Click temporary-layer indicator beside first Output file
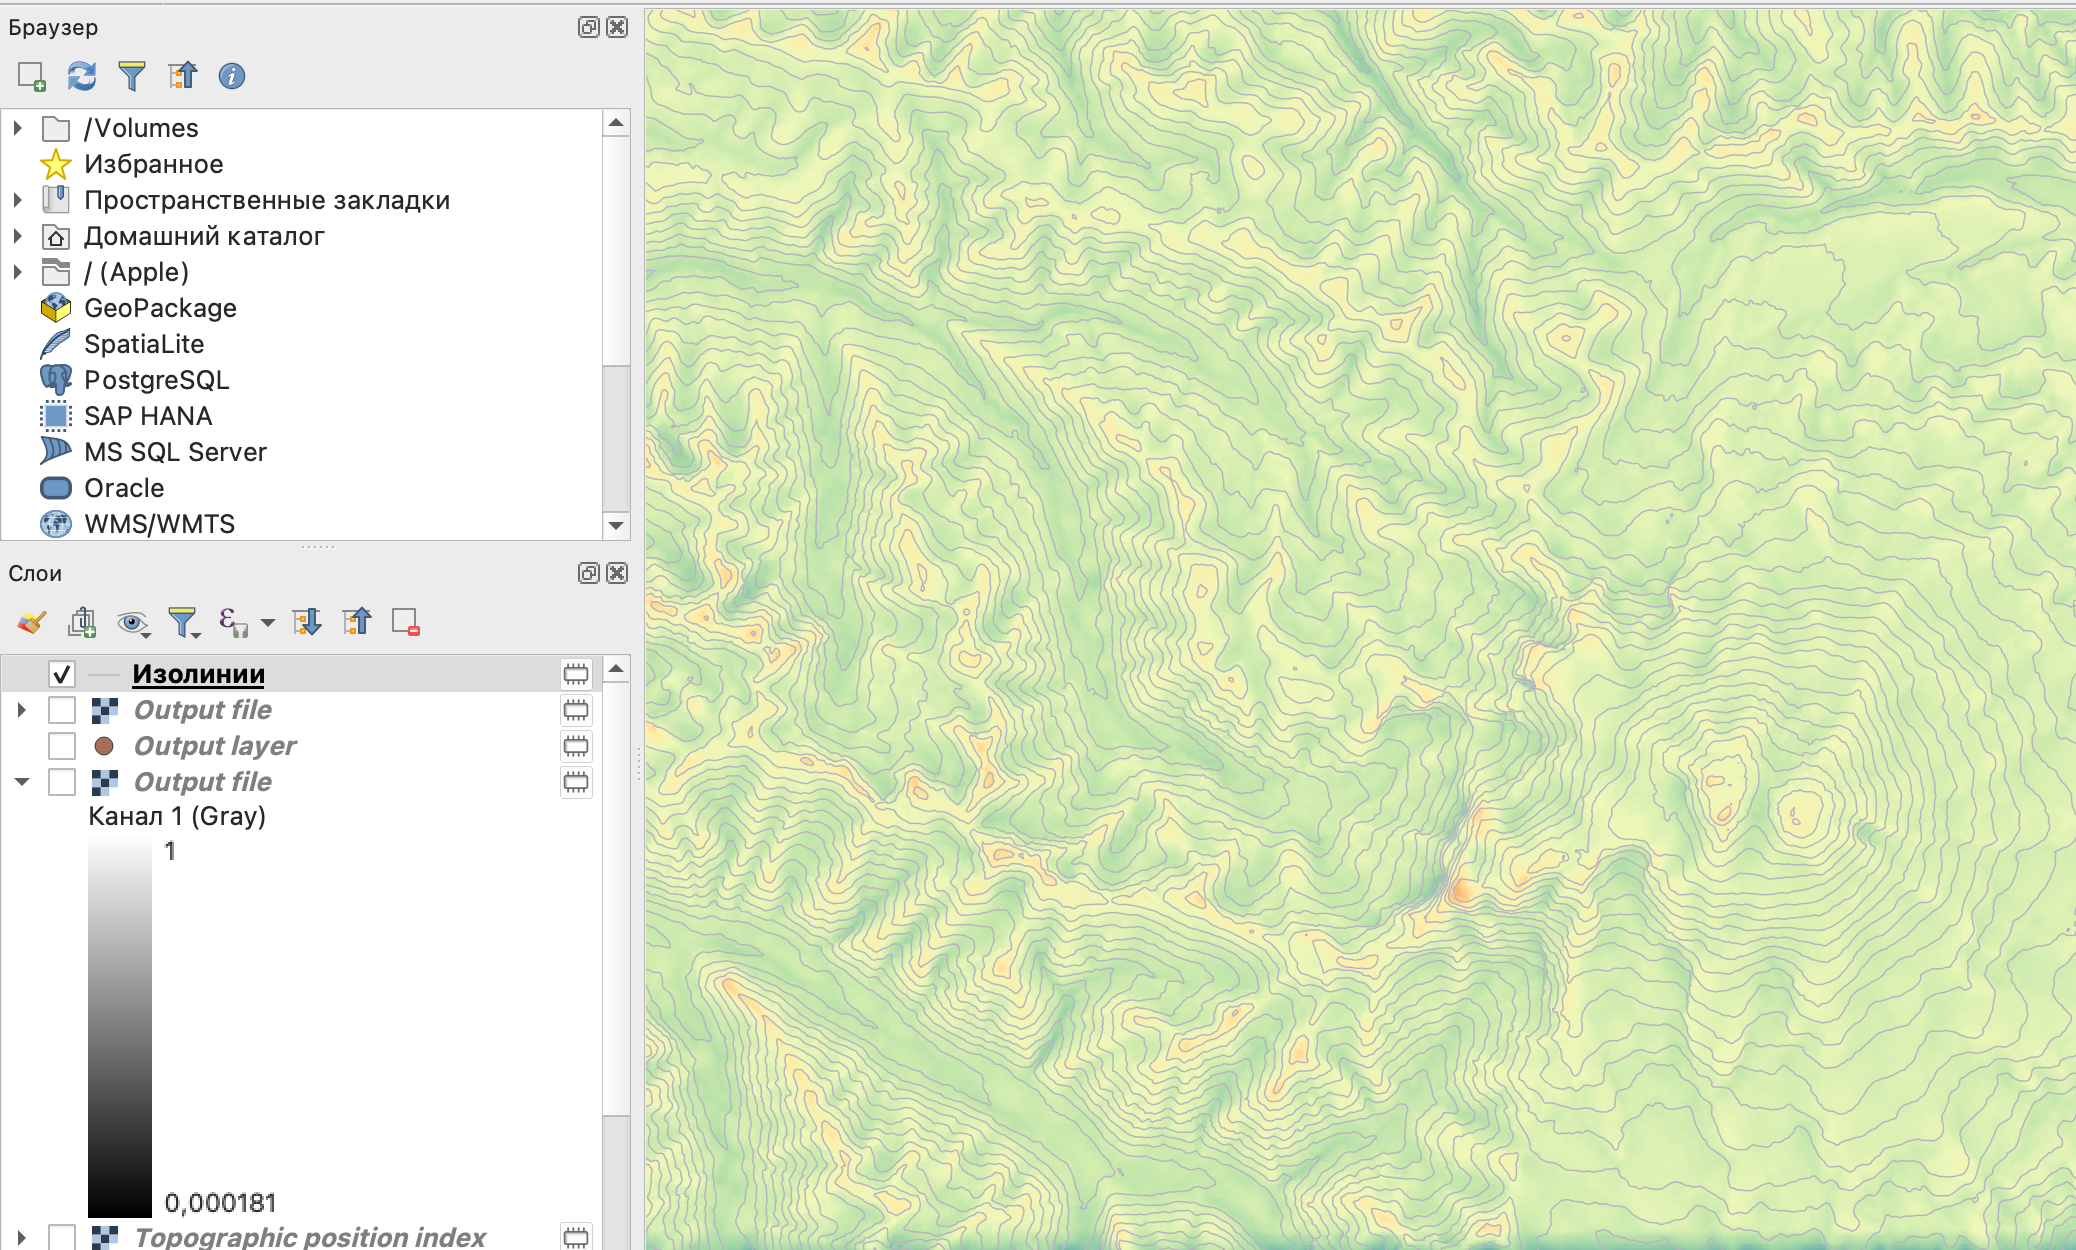The height and width of the screenshot is (1250, 2076). click(576, 710)
